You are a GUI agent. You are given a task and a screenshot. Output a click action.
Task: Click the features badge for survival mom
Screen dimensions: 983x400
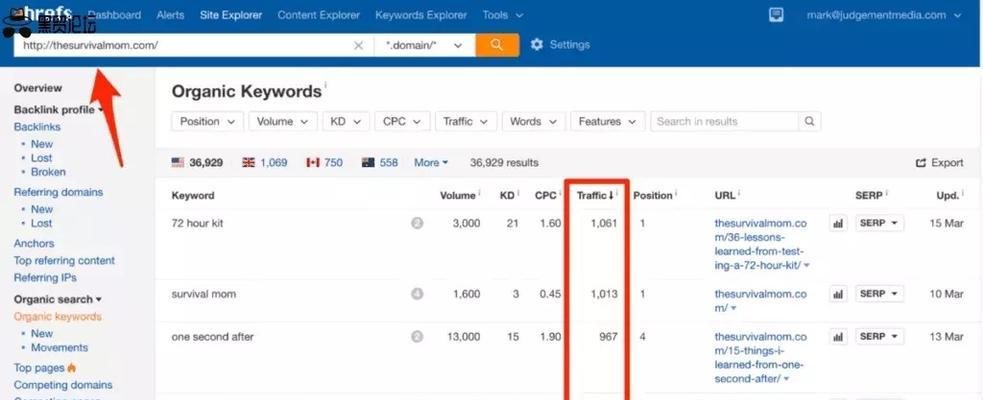point(417,293)
